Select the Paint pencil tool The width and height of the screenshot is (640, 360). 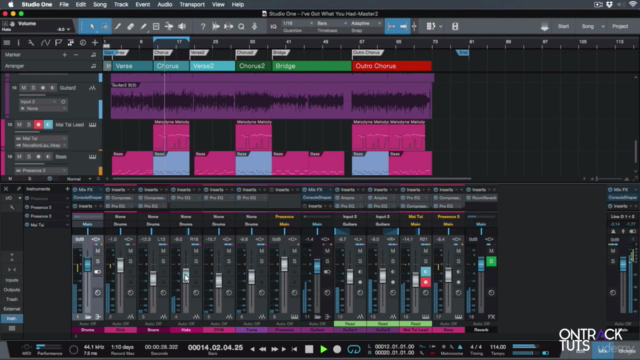143,27
